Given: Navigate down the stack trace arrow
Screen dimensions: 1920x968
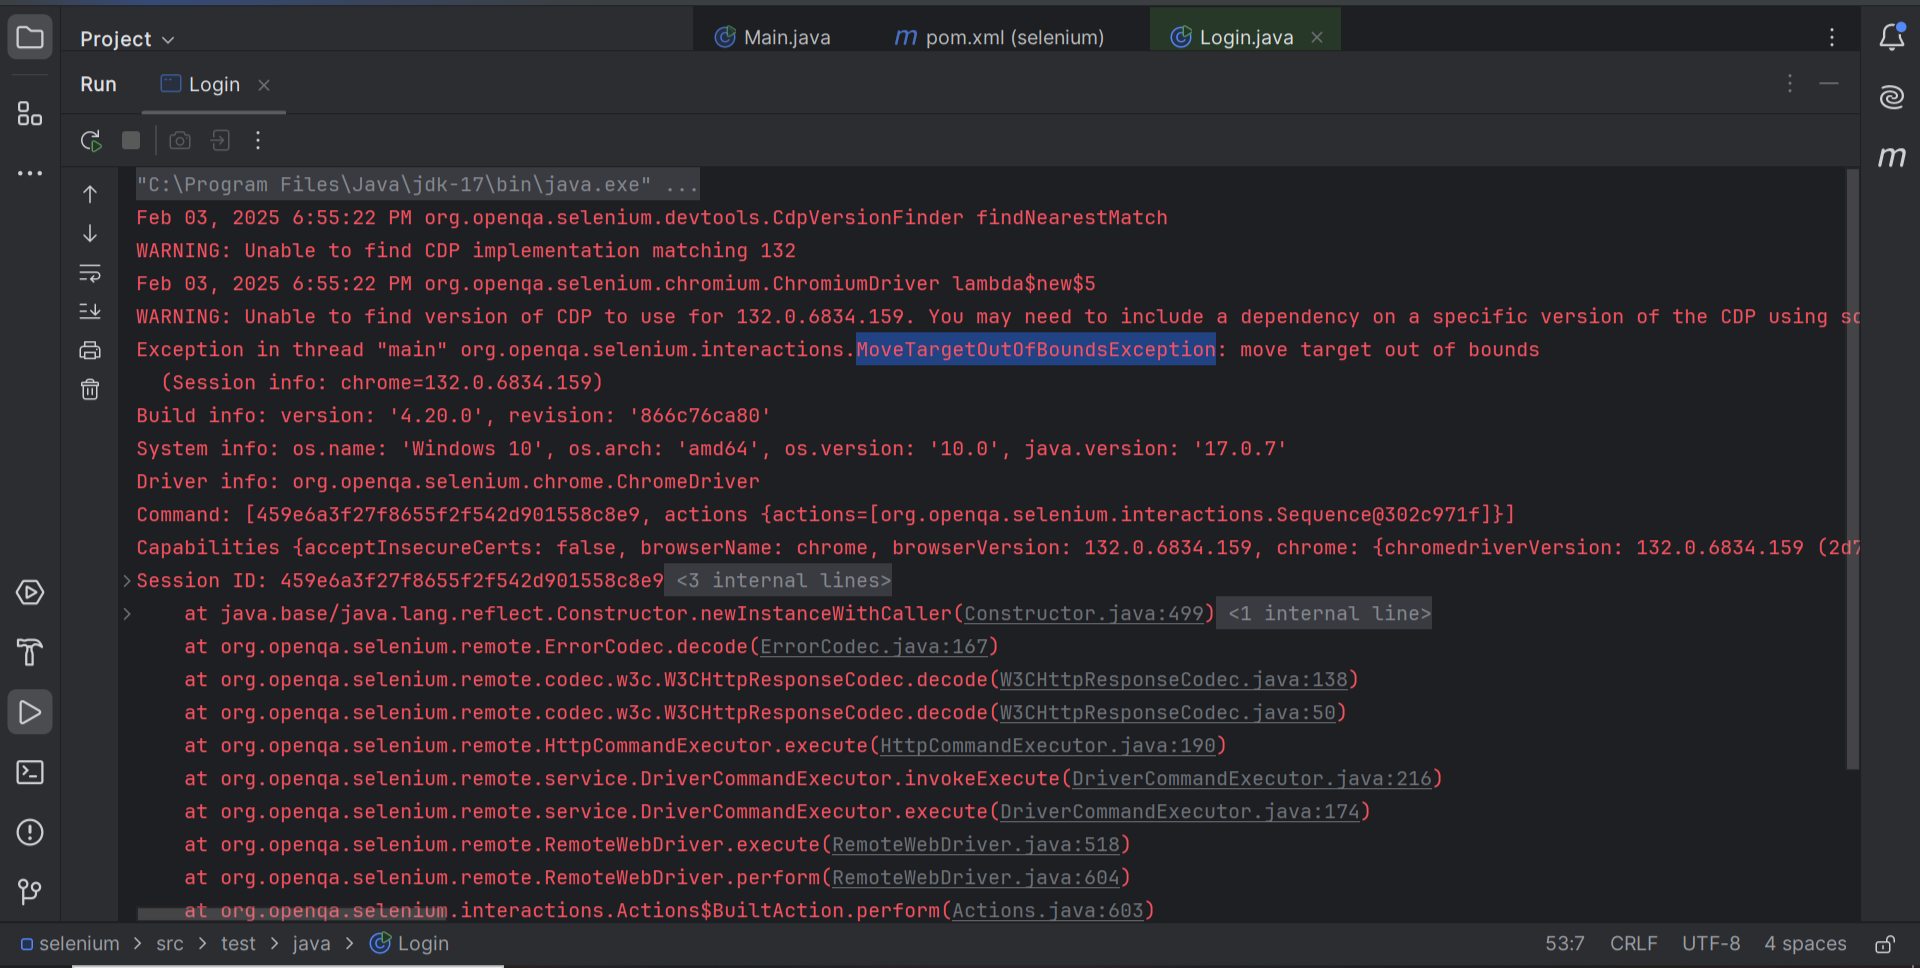Looking at the screenshot, I should [90, 233].
